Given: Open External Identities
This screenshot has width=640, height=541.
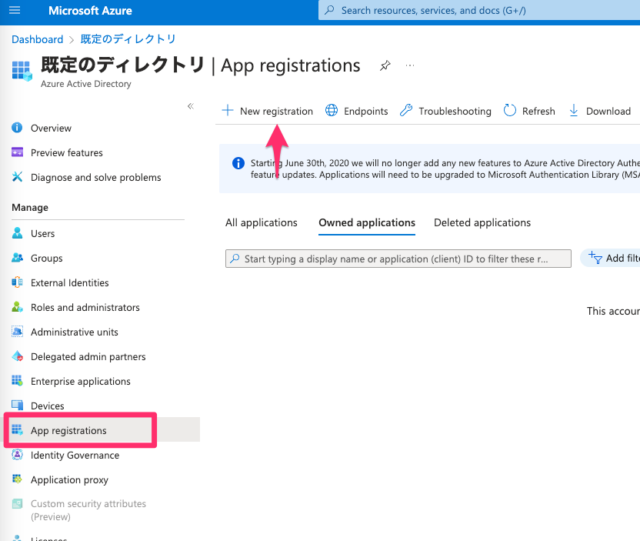Looking at the screenshot, I should pos(70,283).
